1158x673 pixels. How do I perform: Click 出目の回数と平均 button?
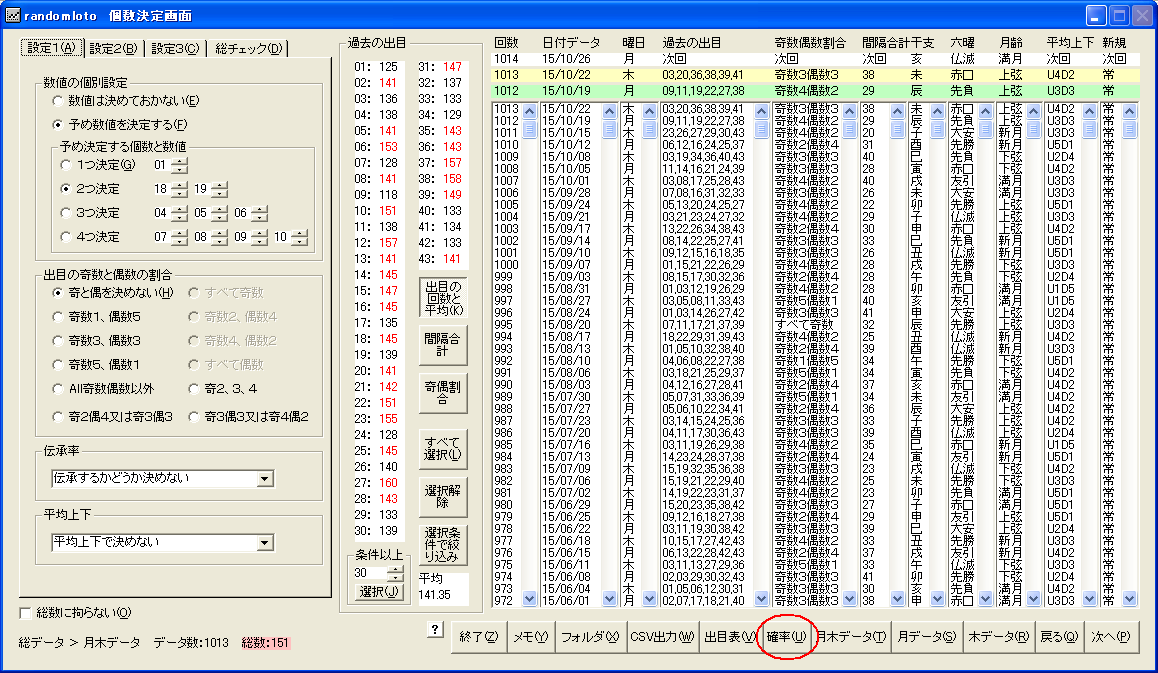tap(443, 298)
